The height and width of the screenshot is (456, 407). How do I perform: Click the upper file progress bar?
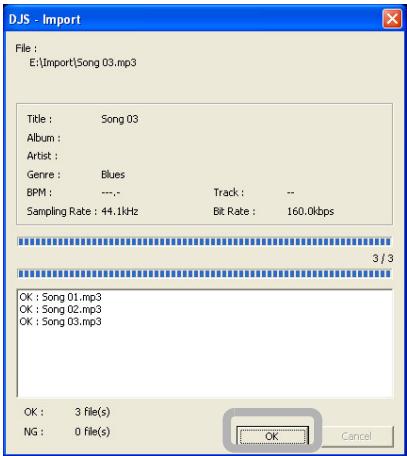pyautogui.click(x=204, y=242)
